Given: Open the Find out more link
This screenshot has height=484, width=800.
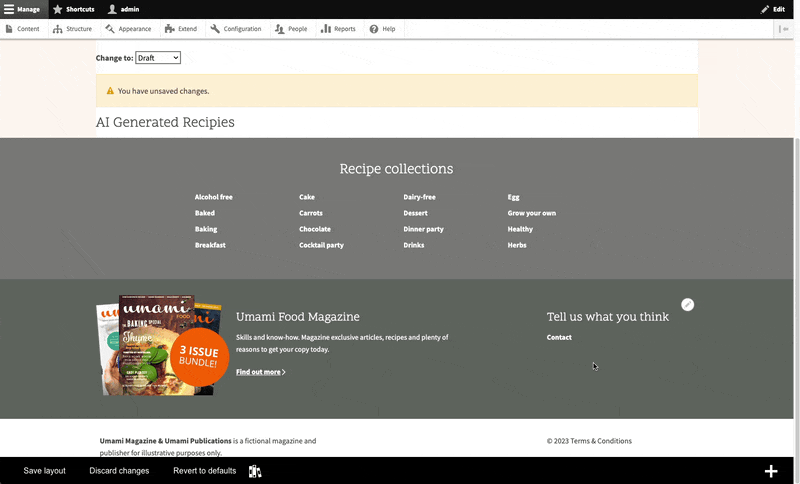Looking at the screenshot, I should click(x=260, y=372).
